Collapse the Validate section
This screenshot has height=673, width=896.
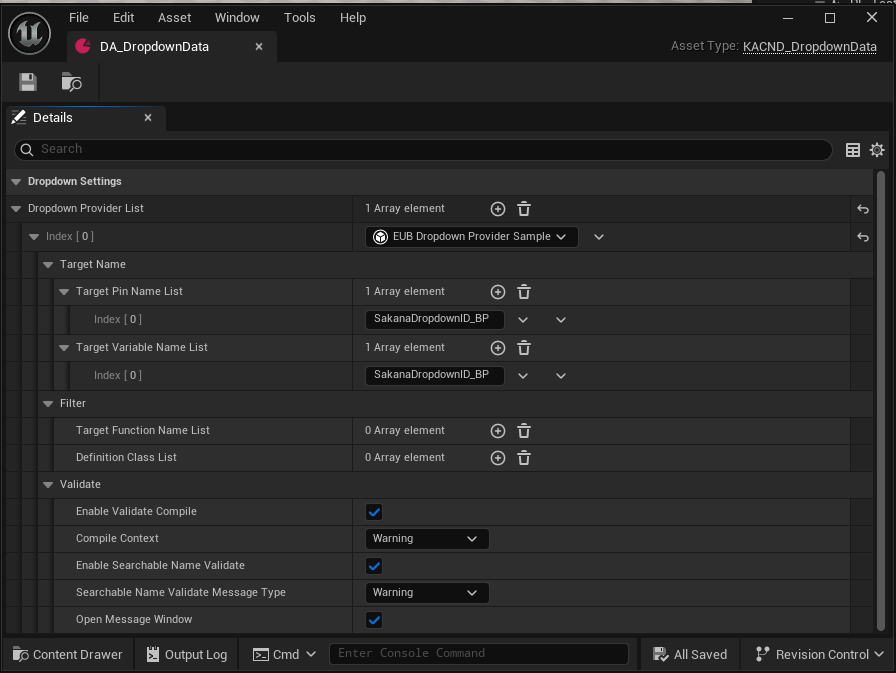point(48,485)
